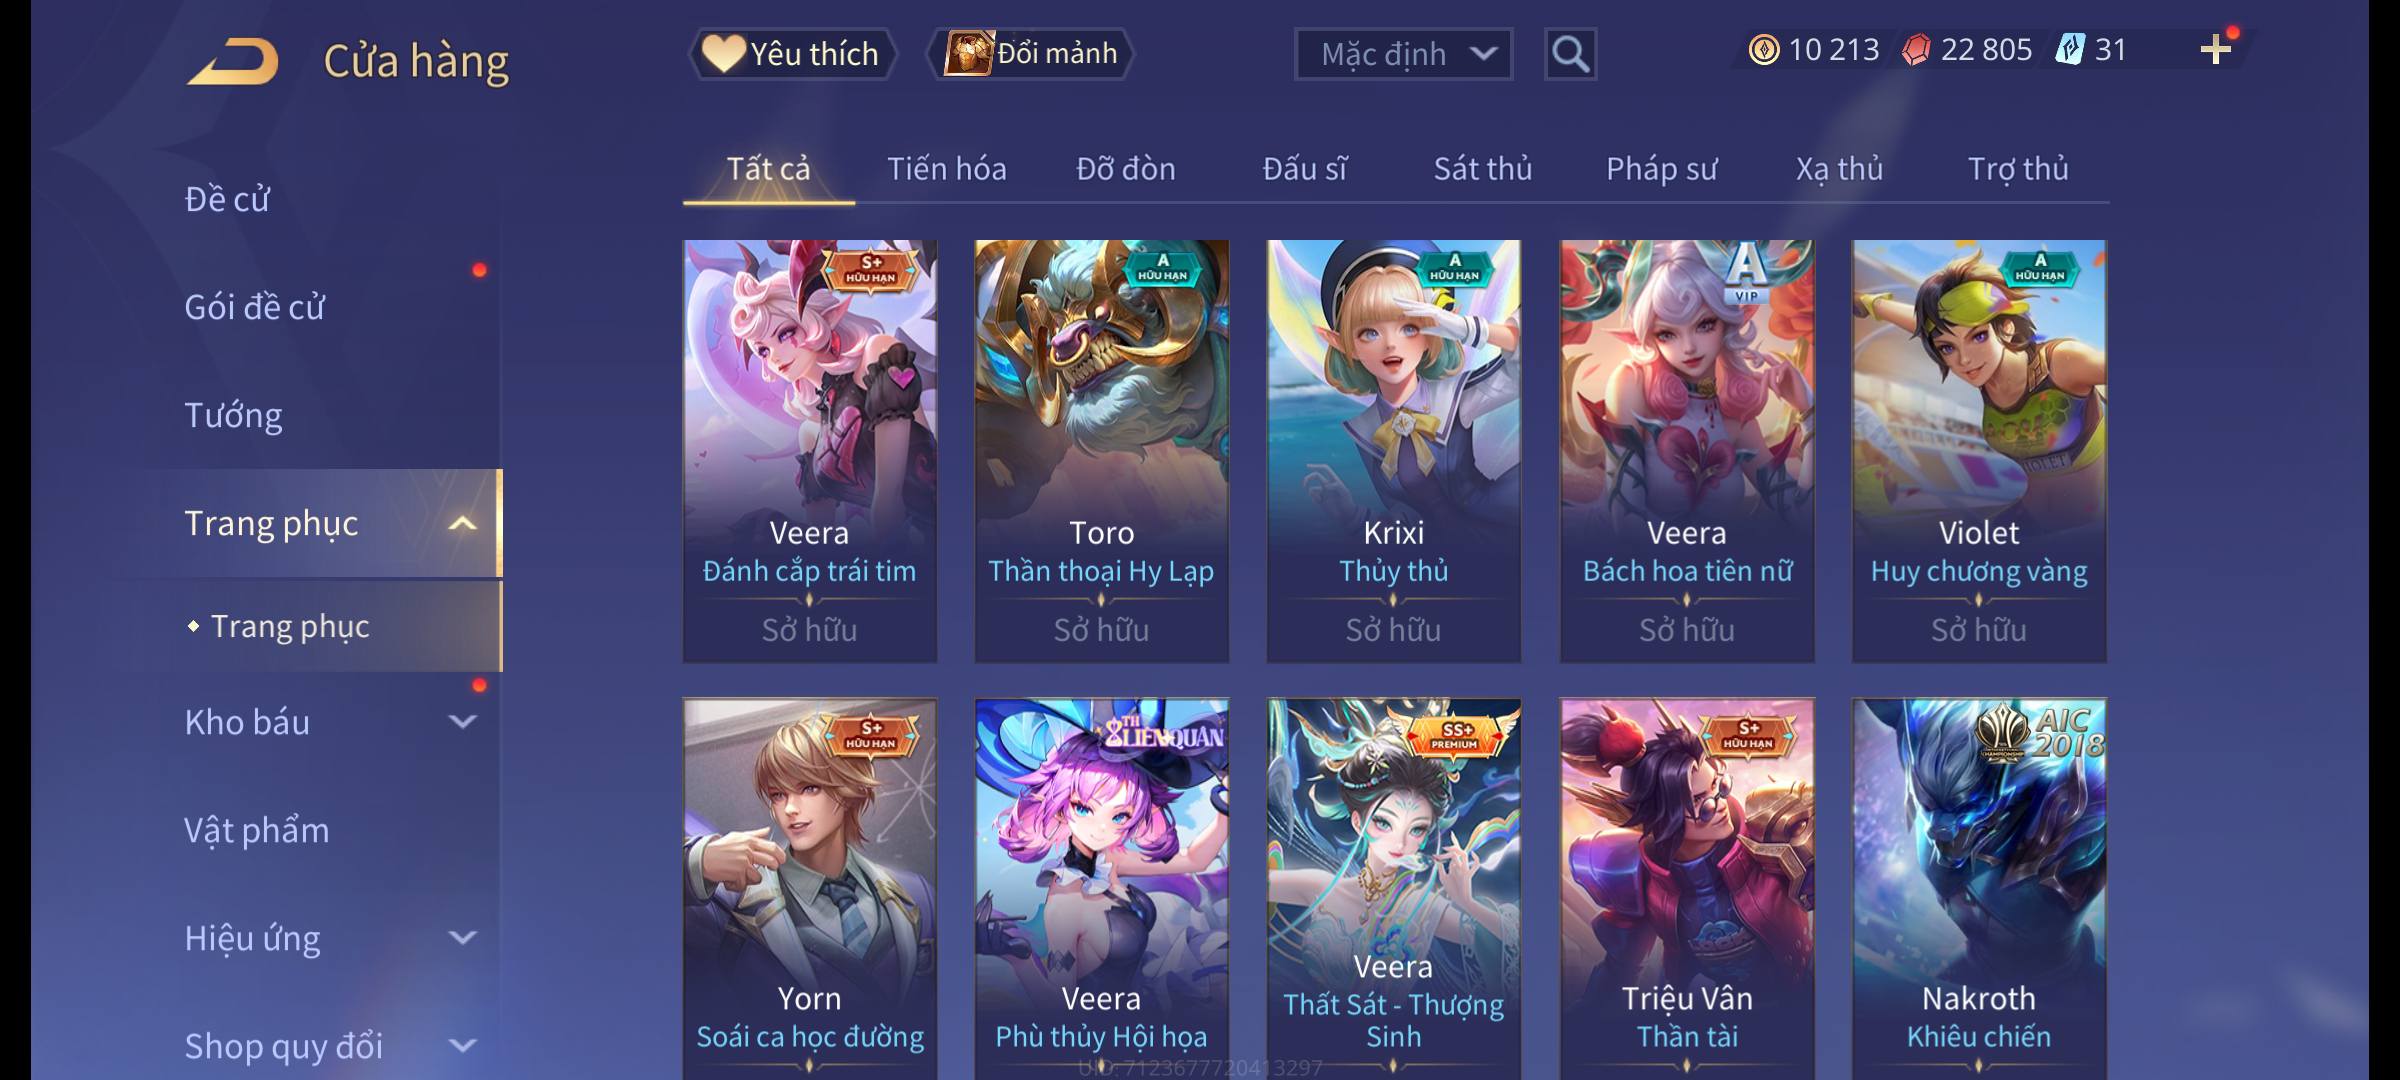Open the search magnifier icon

1570,54
